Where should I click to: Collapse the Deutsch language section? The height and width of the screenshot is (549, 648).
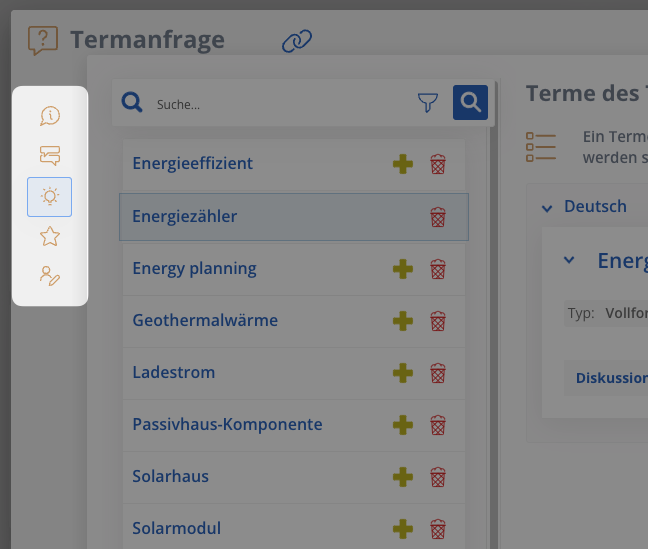coord(547,208)
